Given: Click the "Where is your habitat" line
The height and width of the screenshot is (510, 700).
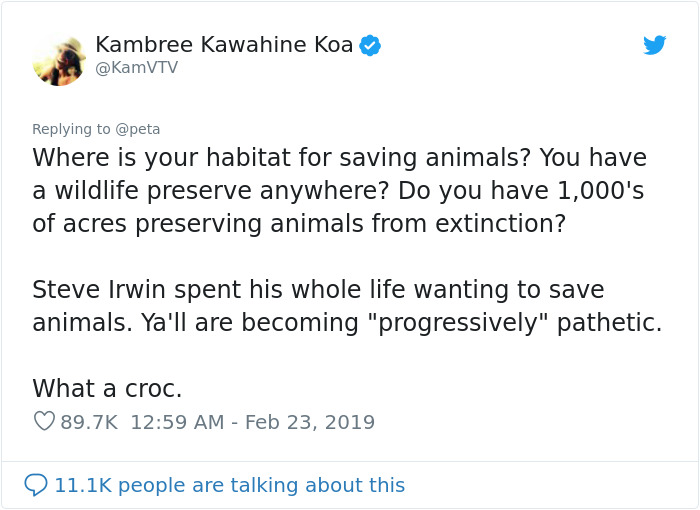Looking at the screenshot, I should [339, 158].
